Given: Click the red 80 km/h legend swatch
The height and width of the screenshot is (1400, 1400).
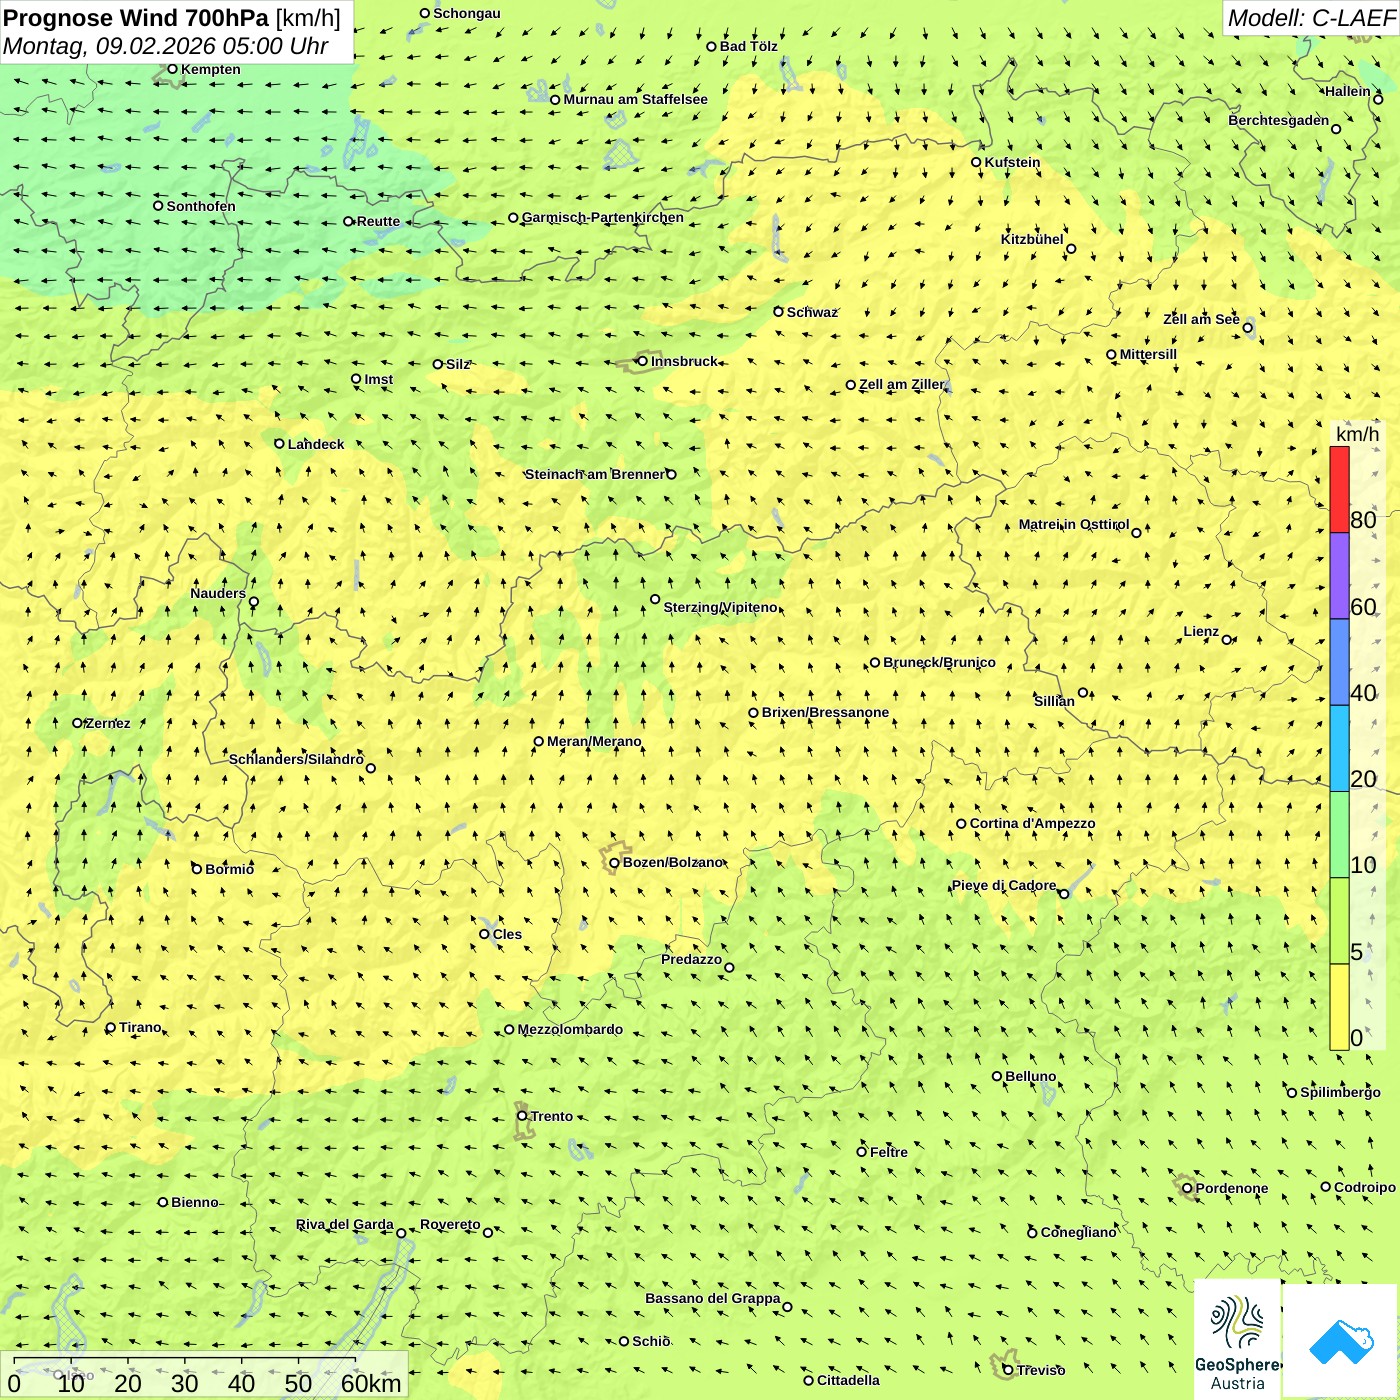Looking at the screenshot, I should click(x=1339, y=489).
